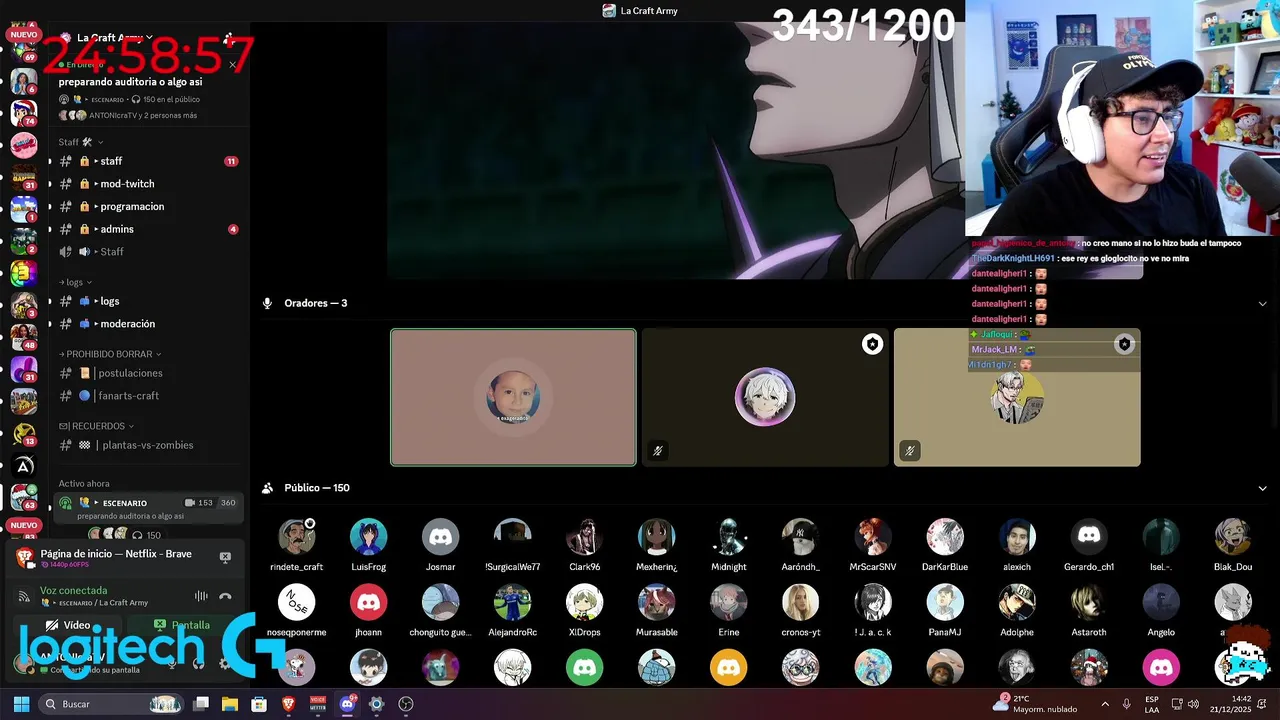1280x720 pixels.
Task: Open server with 74 unread badge
Action: click(24, 112)
